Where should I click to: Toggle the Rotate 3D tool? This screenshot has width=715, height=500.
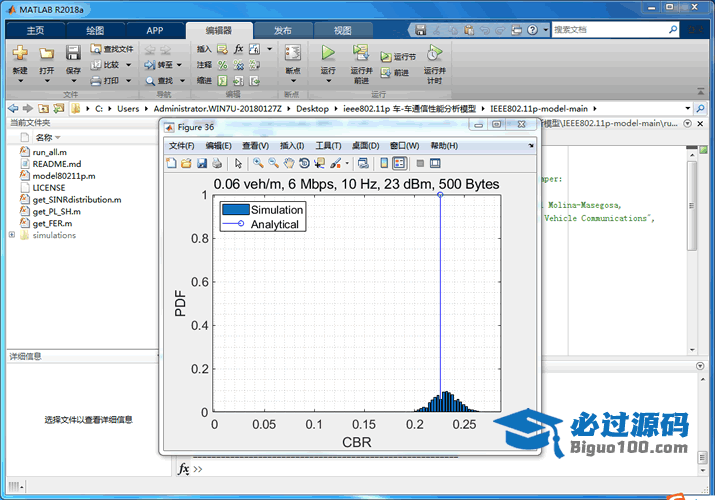(x=304, y=163)
